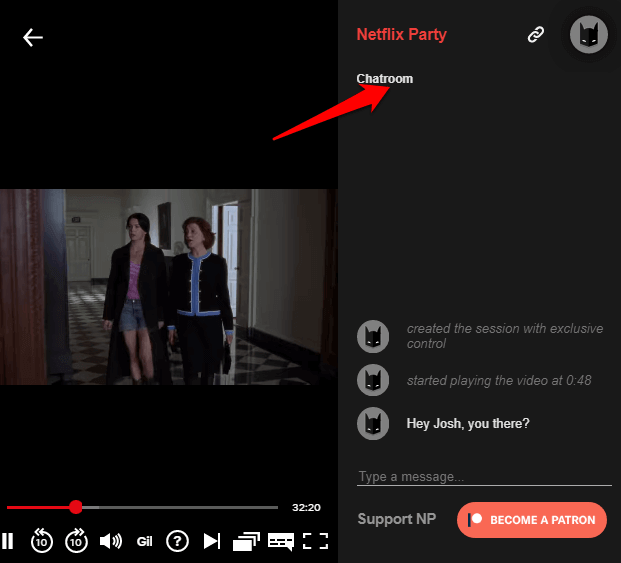Click avatar beside 'started playing the video' message
The width and height of the screenshot is (621, 563).
coord(373,380)
